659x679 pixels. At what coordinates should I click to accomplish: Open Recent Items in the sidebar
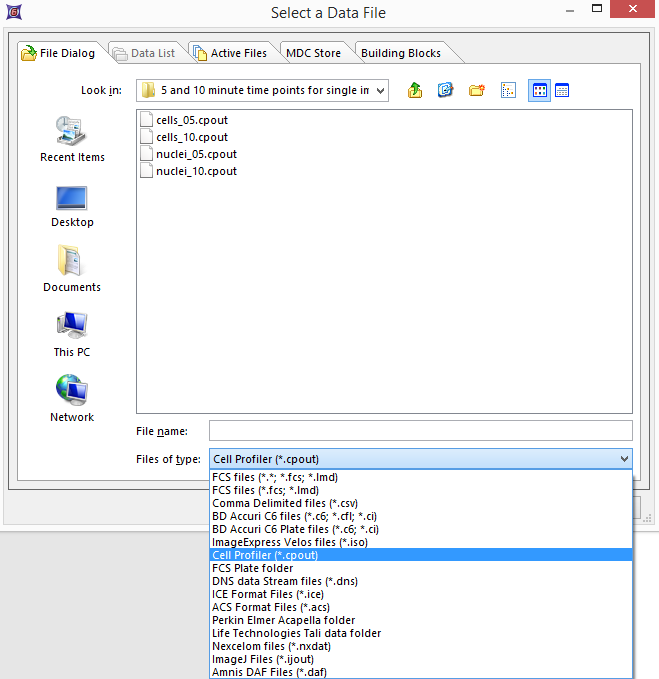coord(72,139)
